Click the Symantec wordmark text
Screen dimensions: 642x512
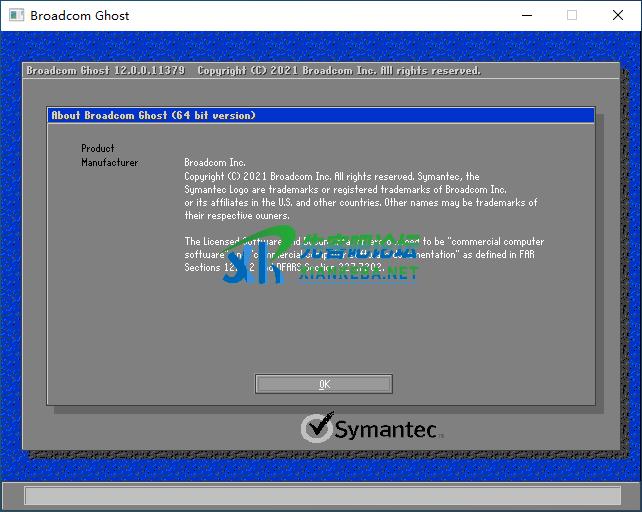pos(386,430)
